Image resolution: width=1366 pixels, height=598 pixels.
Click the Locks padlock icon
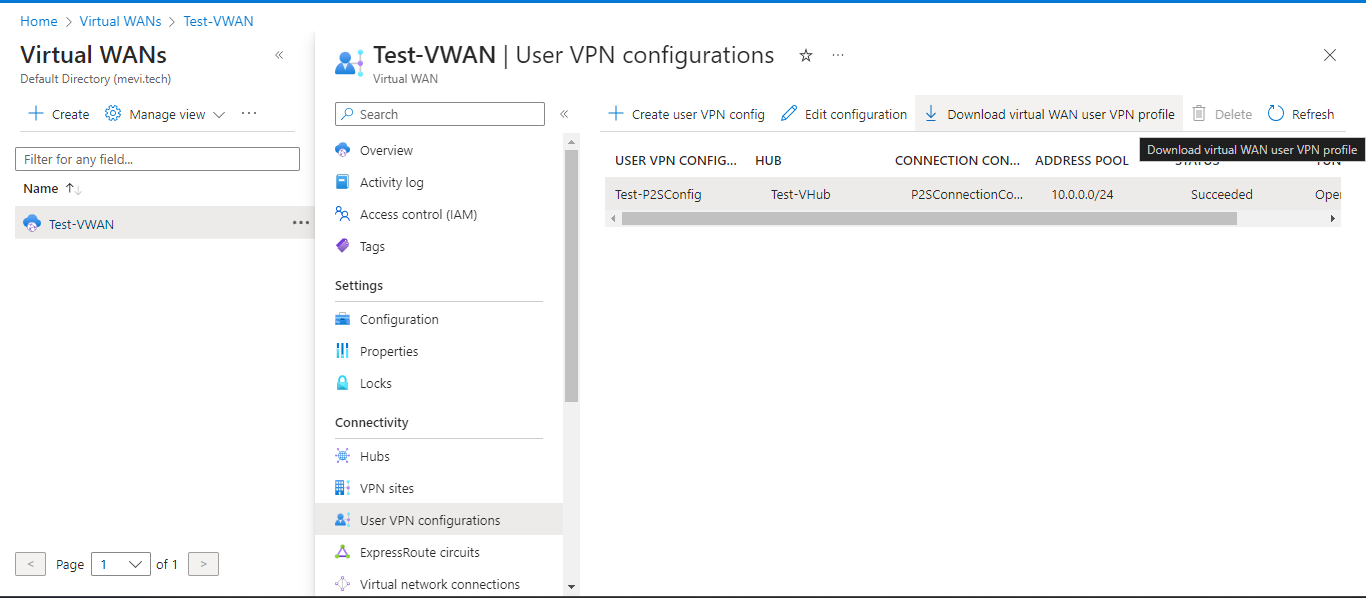coord(343,383)
